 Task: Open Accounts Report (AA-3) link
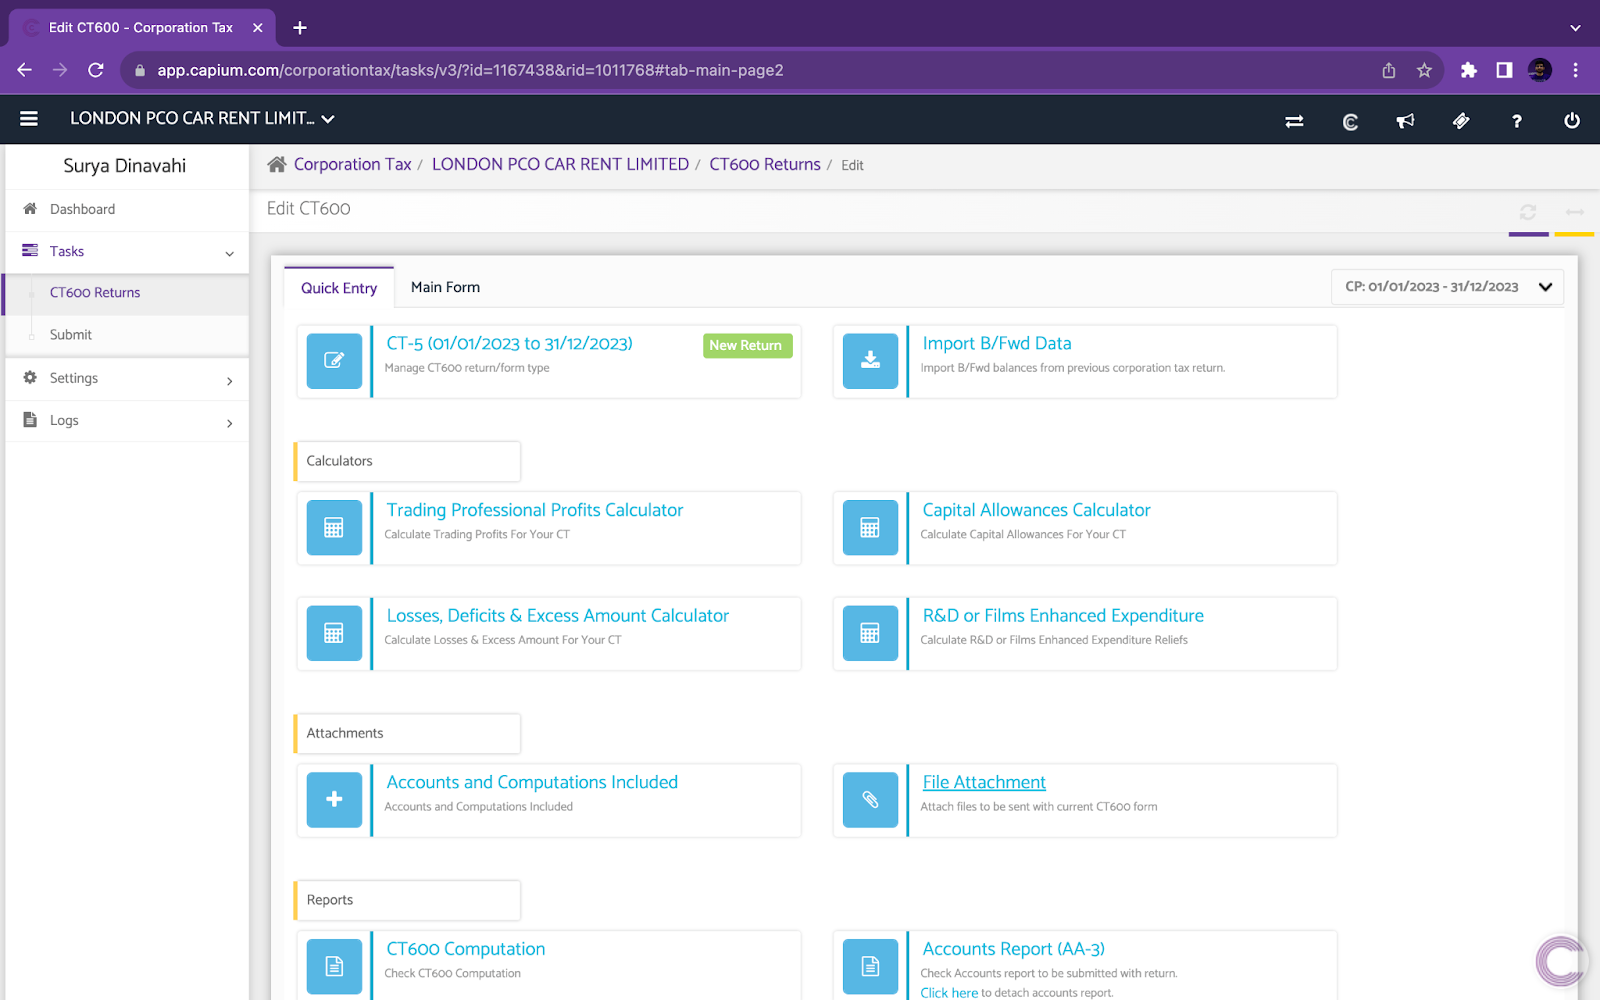1013,949
